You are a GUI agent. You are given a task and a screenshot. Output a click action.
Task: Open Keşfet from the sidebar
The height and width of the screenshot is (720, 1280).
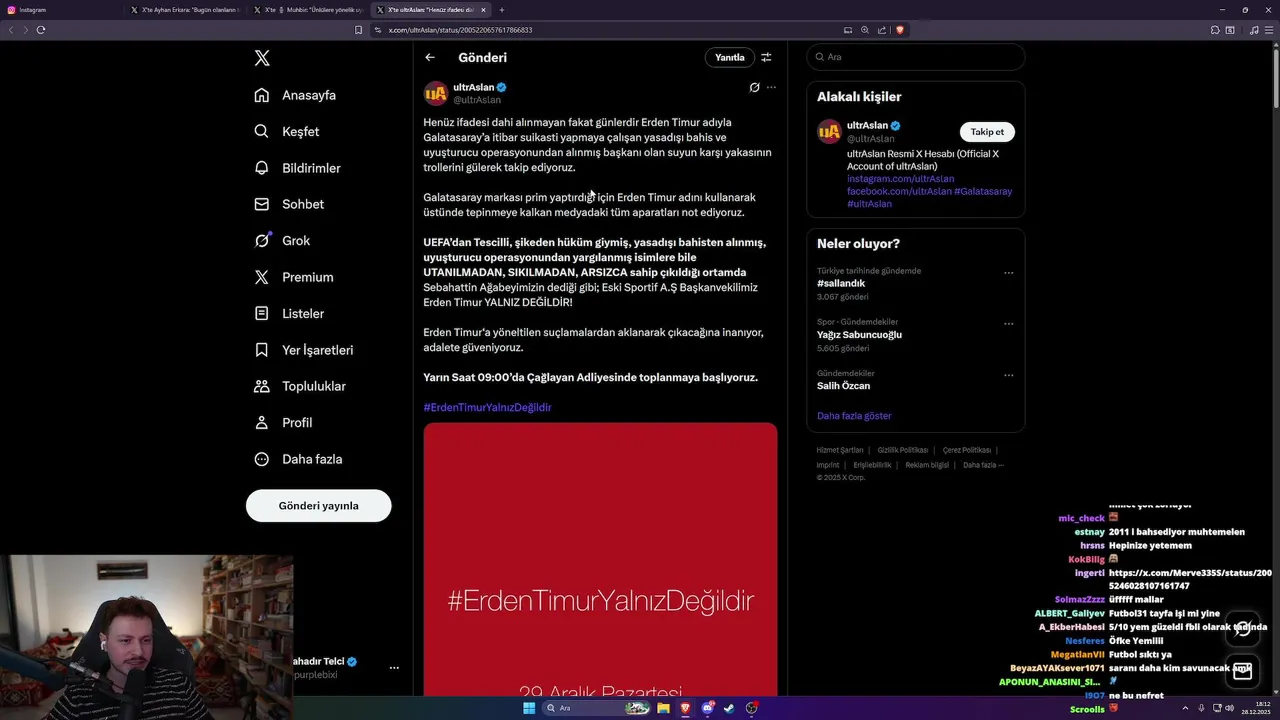click(x=287, y=131)
